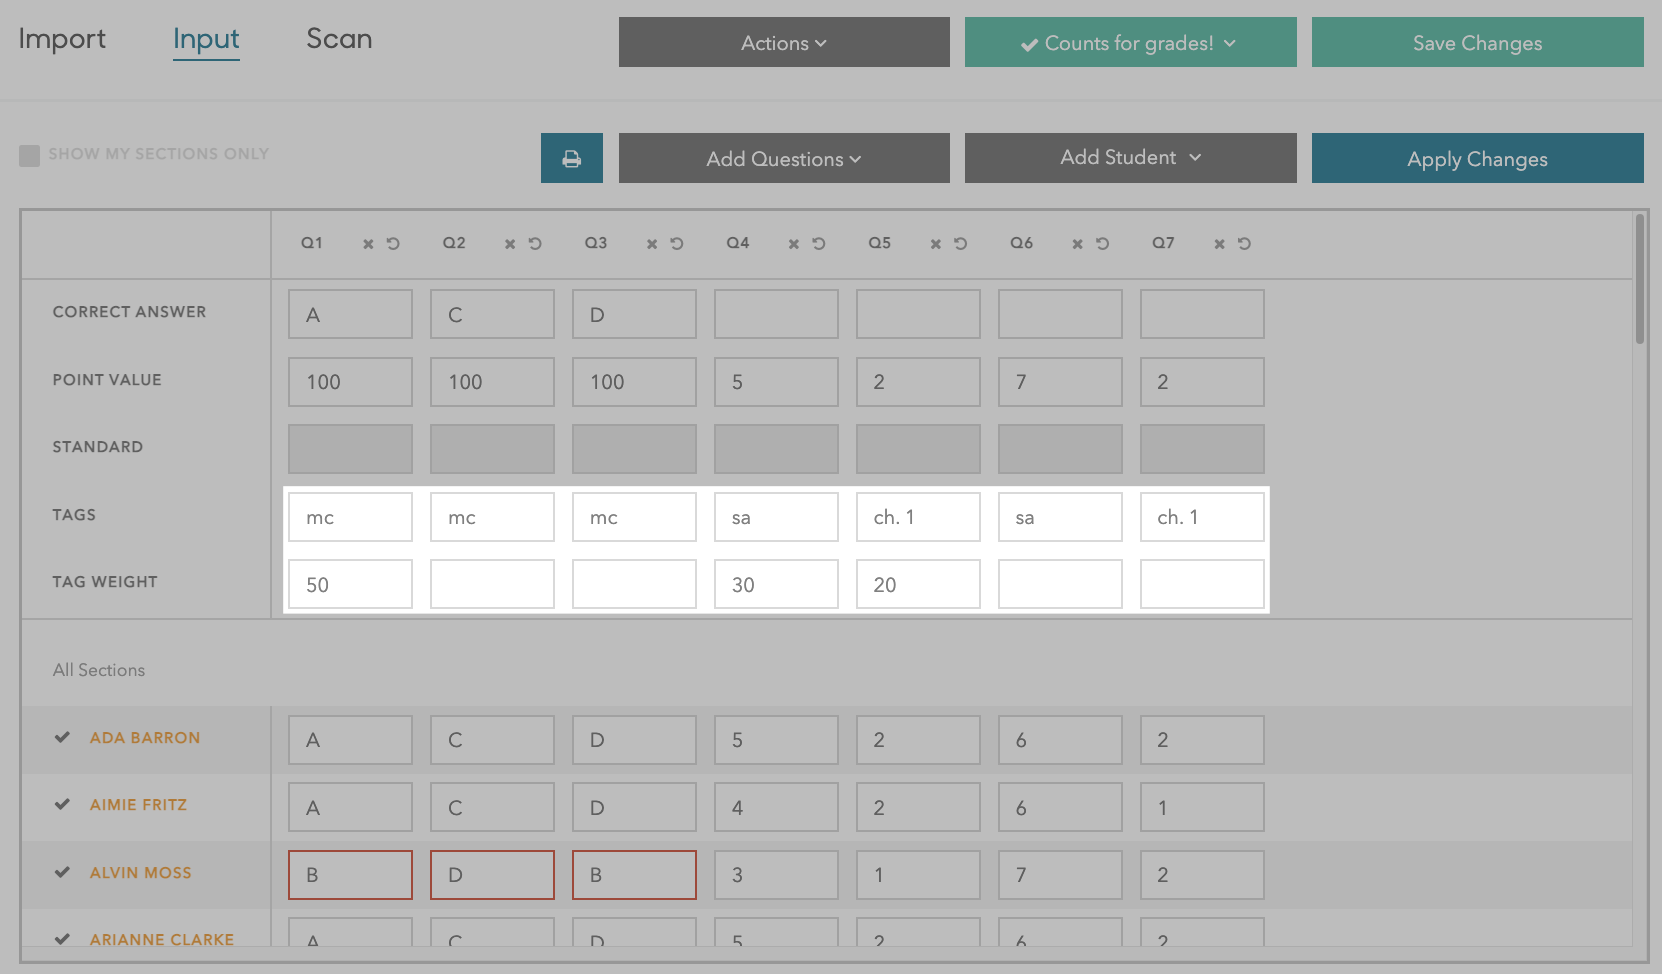
Task: Click the undo icon next to Q4
Action: tap(819, 244)
